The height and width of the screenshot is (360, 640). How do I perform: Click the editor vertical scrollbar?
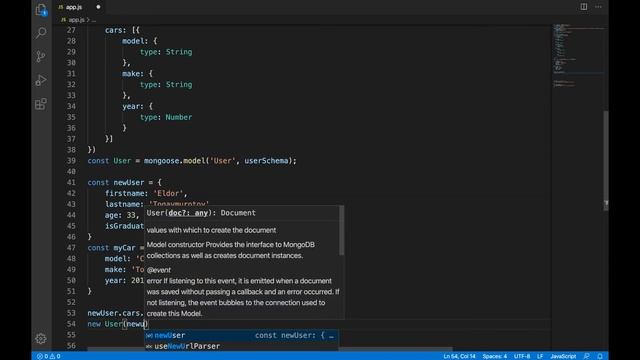(606, 160)
